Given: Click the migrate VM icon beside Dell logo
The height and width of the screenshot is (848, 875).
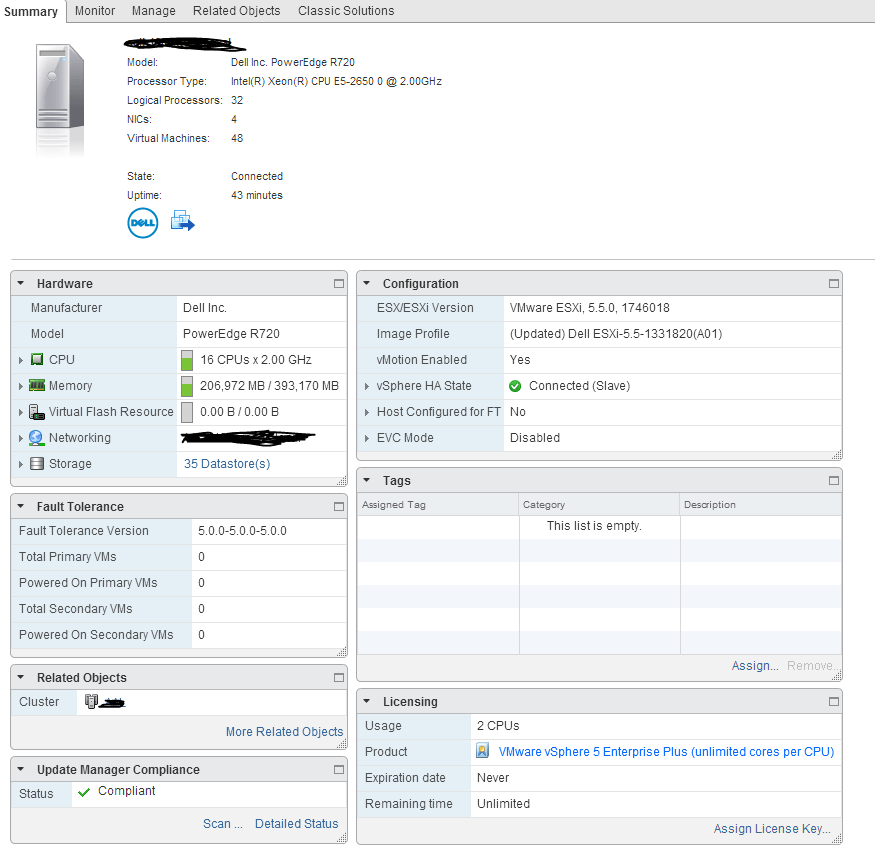Looking at the screenshot, I should coord(182,220).
